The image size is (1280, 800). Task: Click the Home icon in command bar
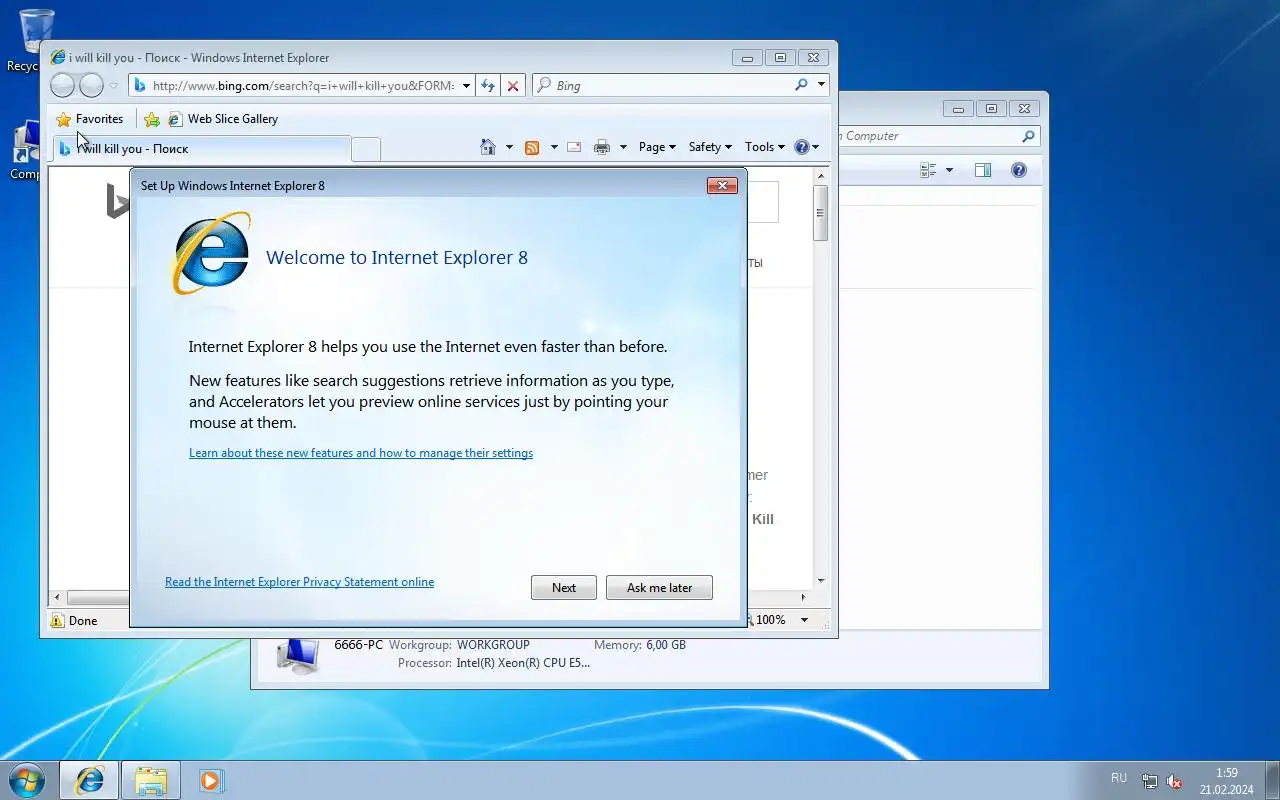488,147
